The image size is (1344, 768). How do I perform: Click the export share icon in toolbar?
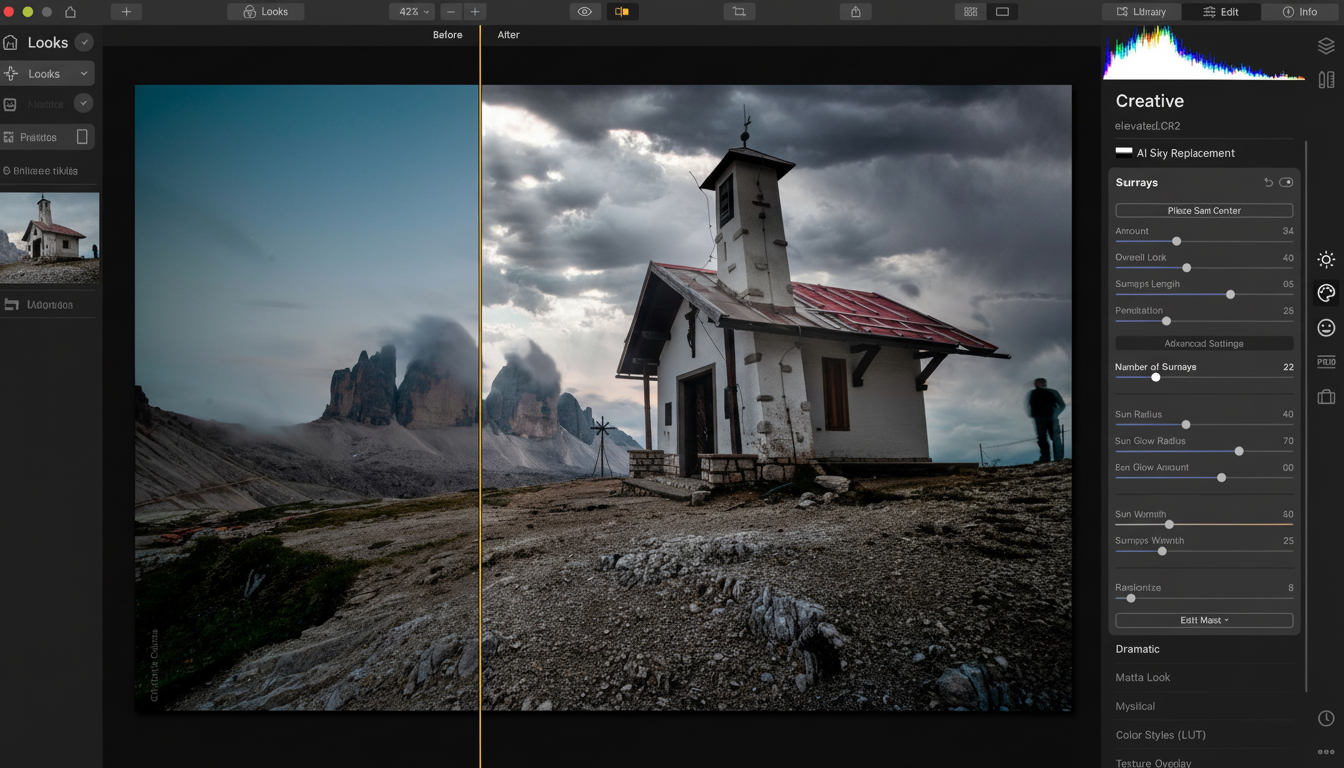click(855, 11)
